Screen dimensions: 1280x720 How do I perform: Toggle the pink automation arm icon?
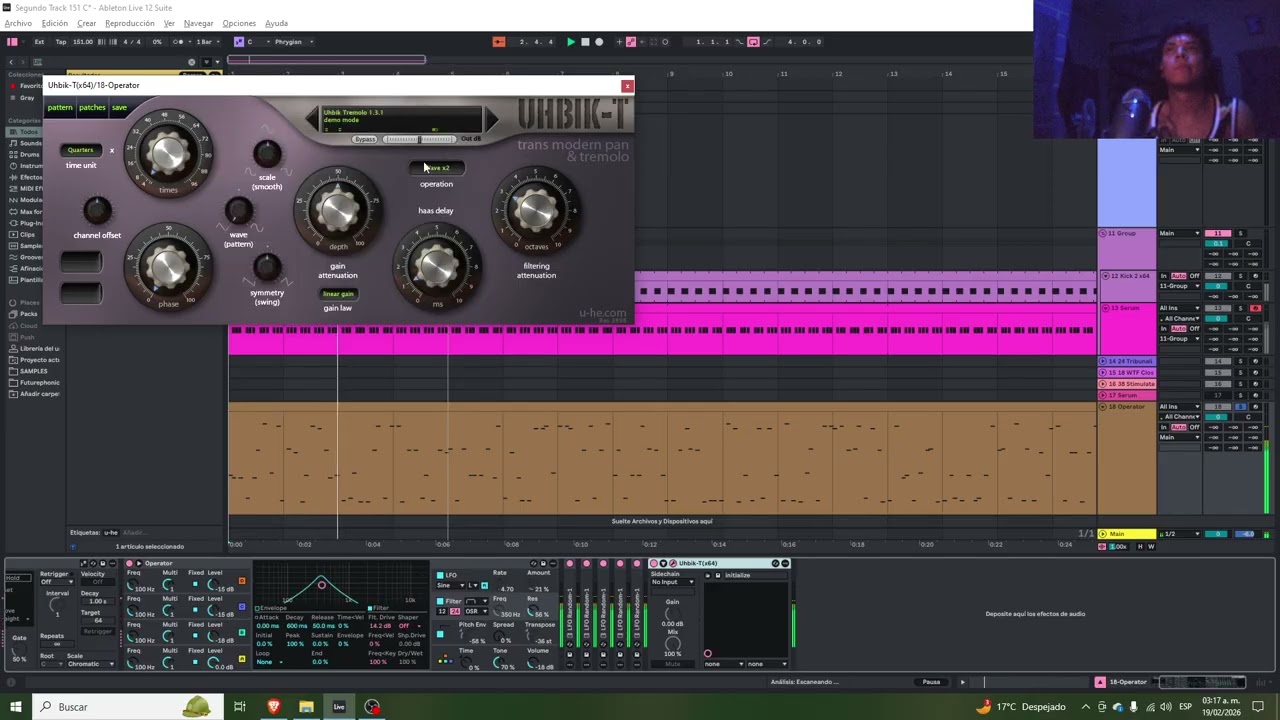[632, 42]
